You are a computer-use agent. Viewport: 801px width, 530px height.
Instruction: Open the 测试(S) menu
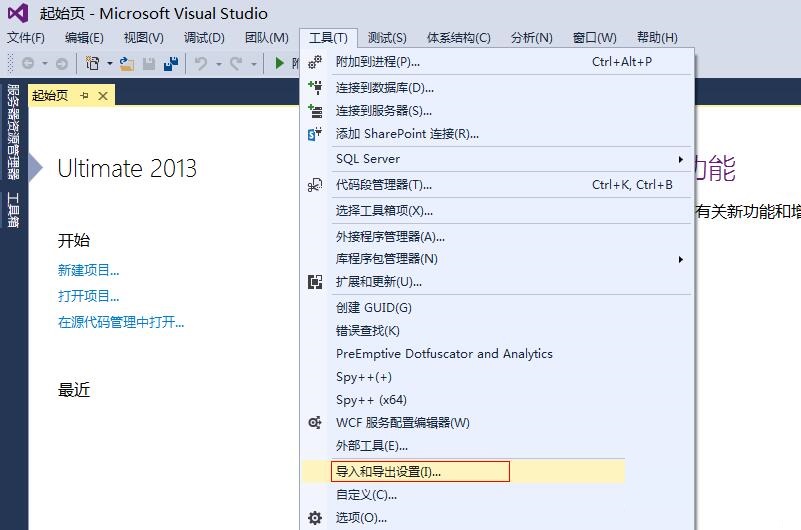(387, 38)
